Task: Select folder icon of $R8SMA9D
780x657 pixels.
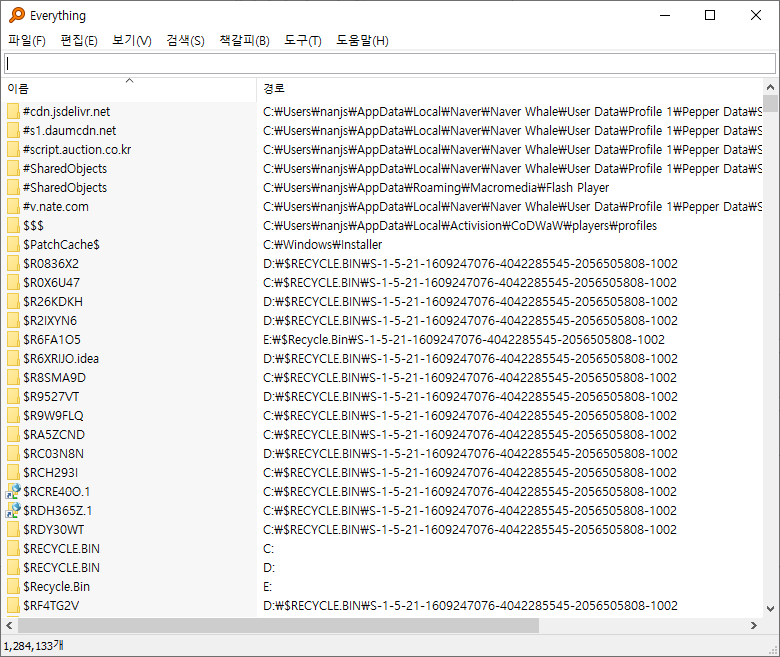Action: point(13,377)
